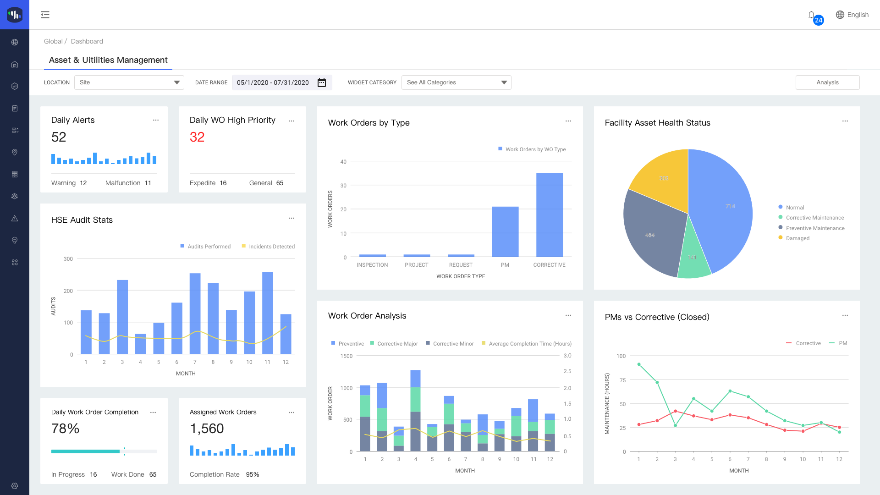Open Work Order Analysis ellipsis menu
The width and height of the screenshot is (880, 495).
point(568,315)
